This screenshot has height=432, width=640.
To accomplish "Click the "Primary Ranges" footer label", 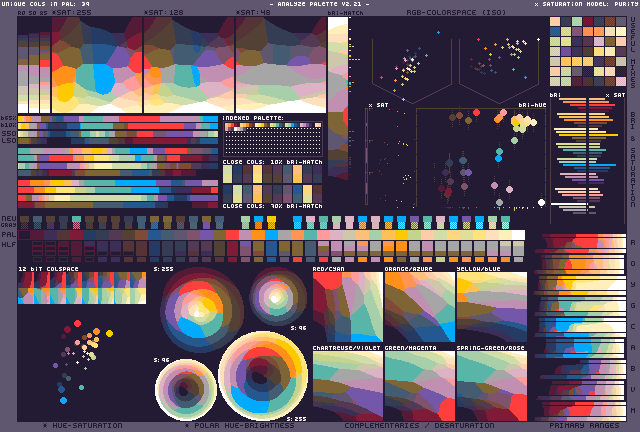I will [x=584, y=425].
